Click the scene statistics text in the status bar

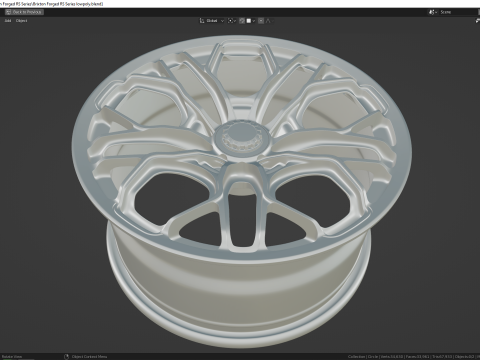[x=414, y=357]
